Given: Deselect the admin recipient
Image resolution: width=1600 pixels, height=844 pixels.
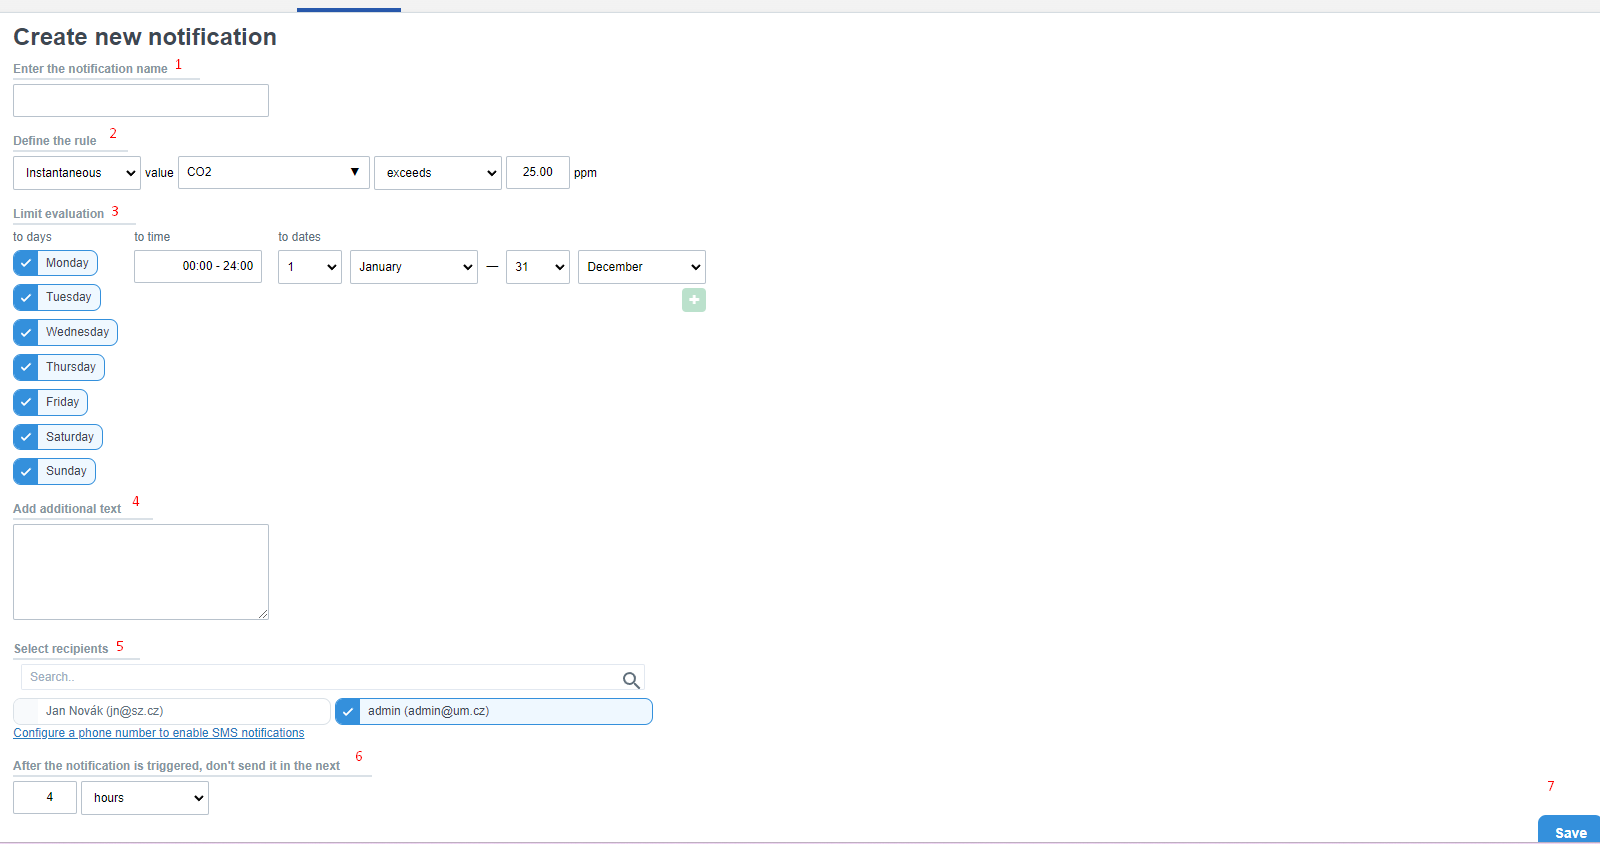Looking at the screenshot, I should click(348, 712).
